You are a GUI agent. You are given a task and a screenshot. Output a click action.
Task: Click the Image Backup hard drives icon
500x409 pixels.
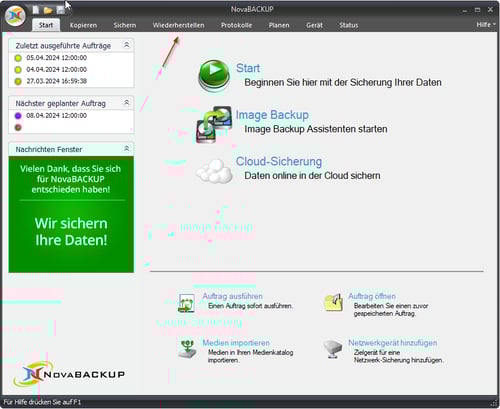point(214,124)
